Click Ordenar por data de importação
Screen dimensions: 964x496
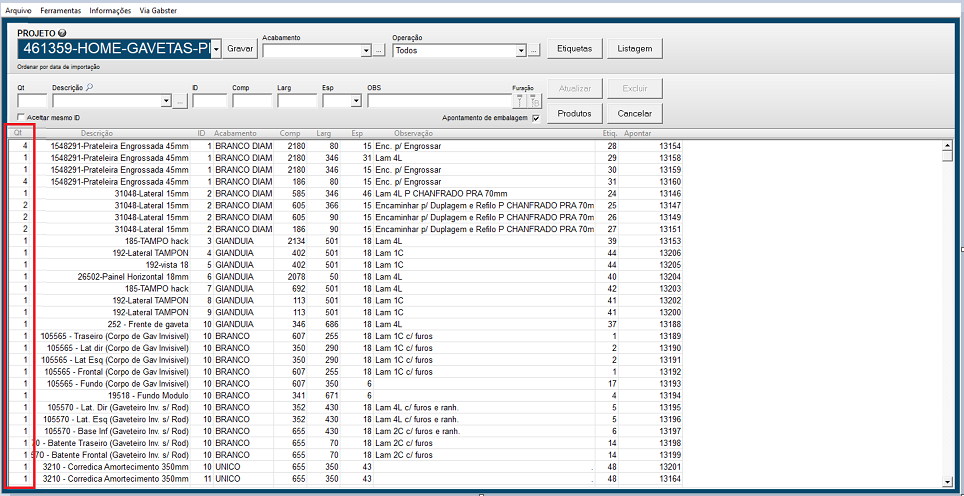click(58, 66)
